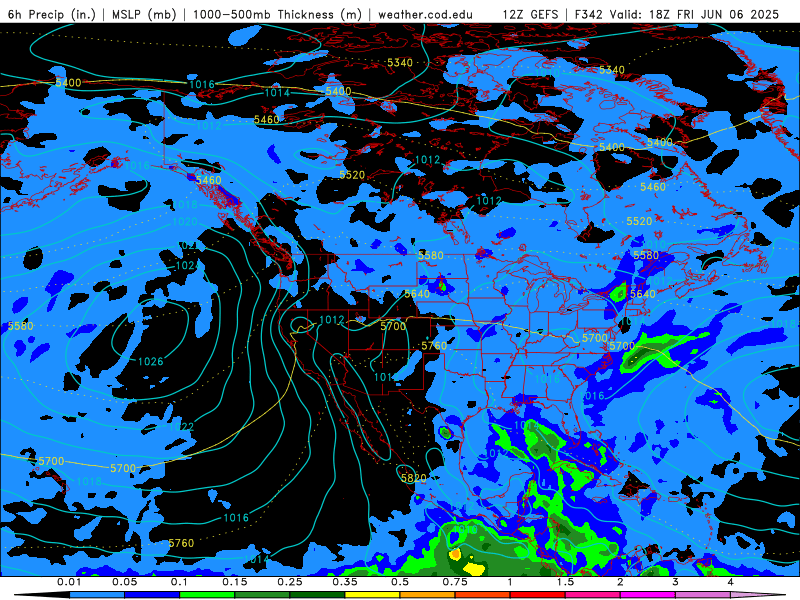Click the light blue 0.01 legend swatch

click(x=96, y=595)
